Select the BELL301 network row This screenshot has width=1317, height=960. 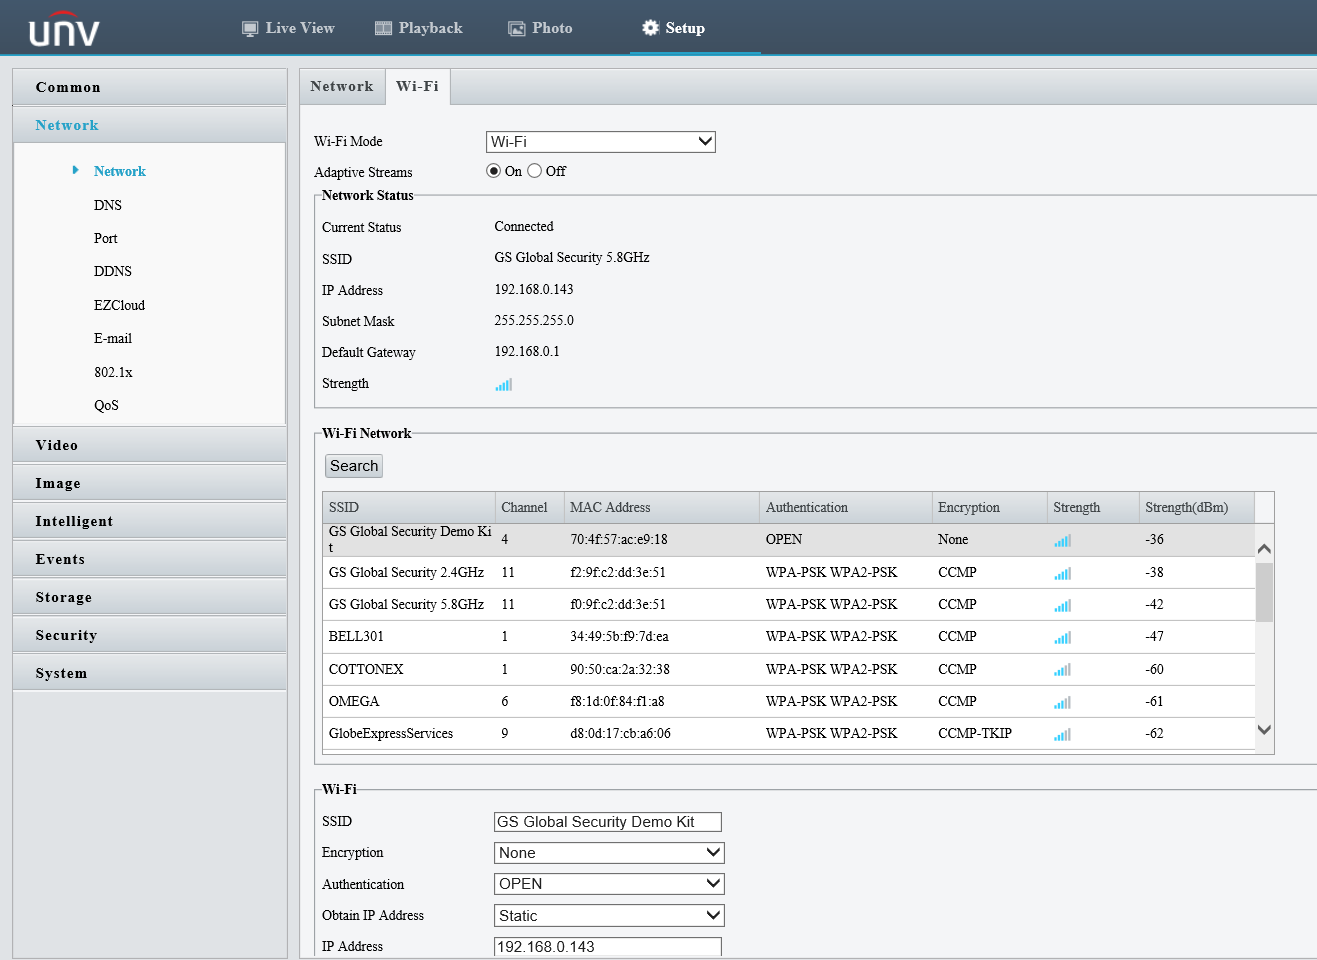[x=789, y=637]
